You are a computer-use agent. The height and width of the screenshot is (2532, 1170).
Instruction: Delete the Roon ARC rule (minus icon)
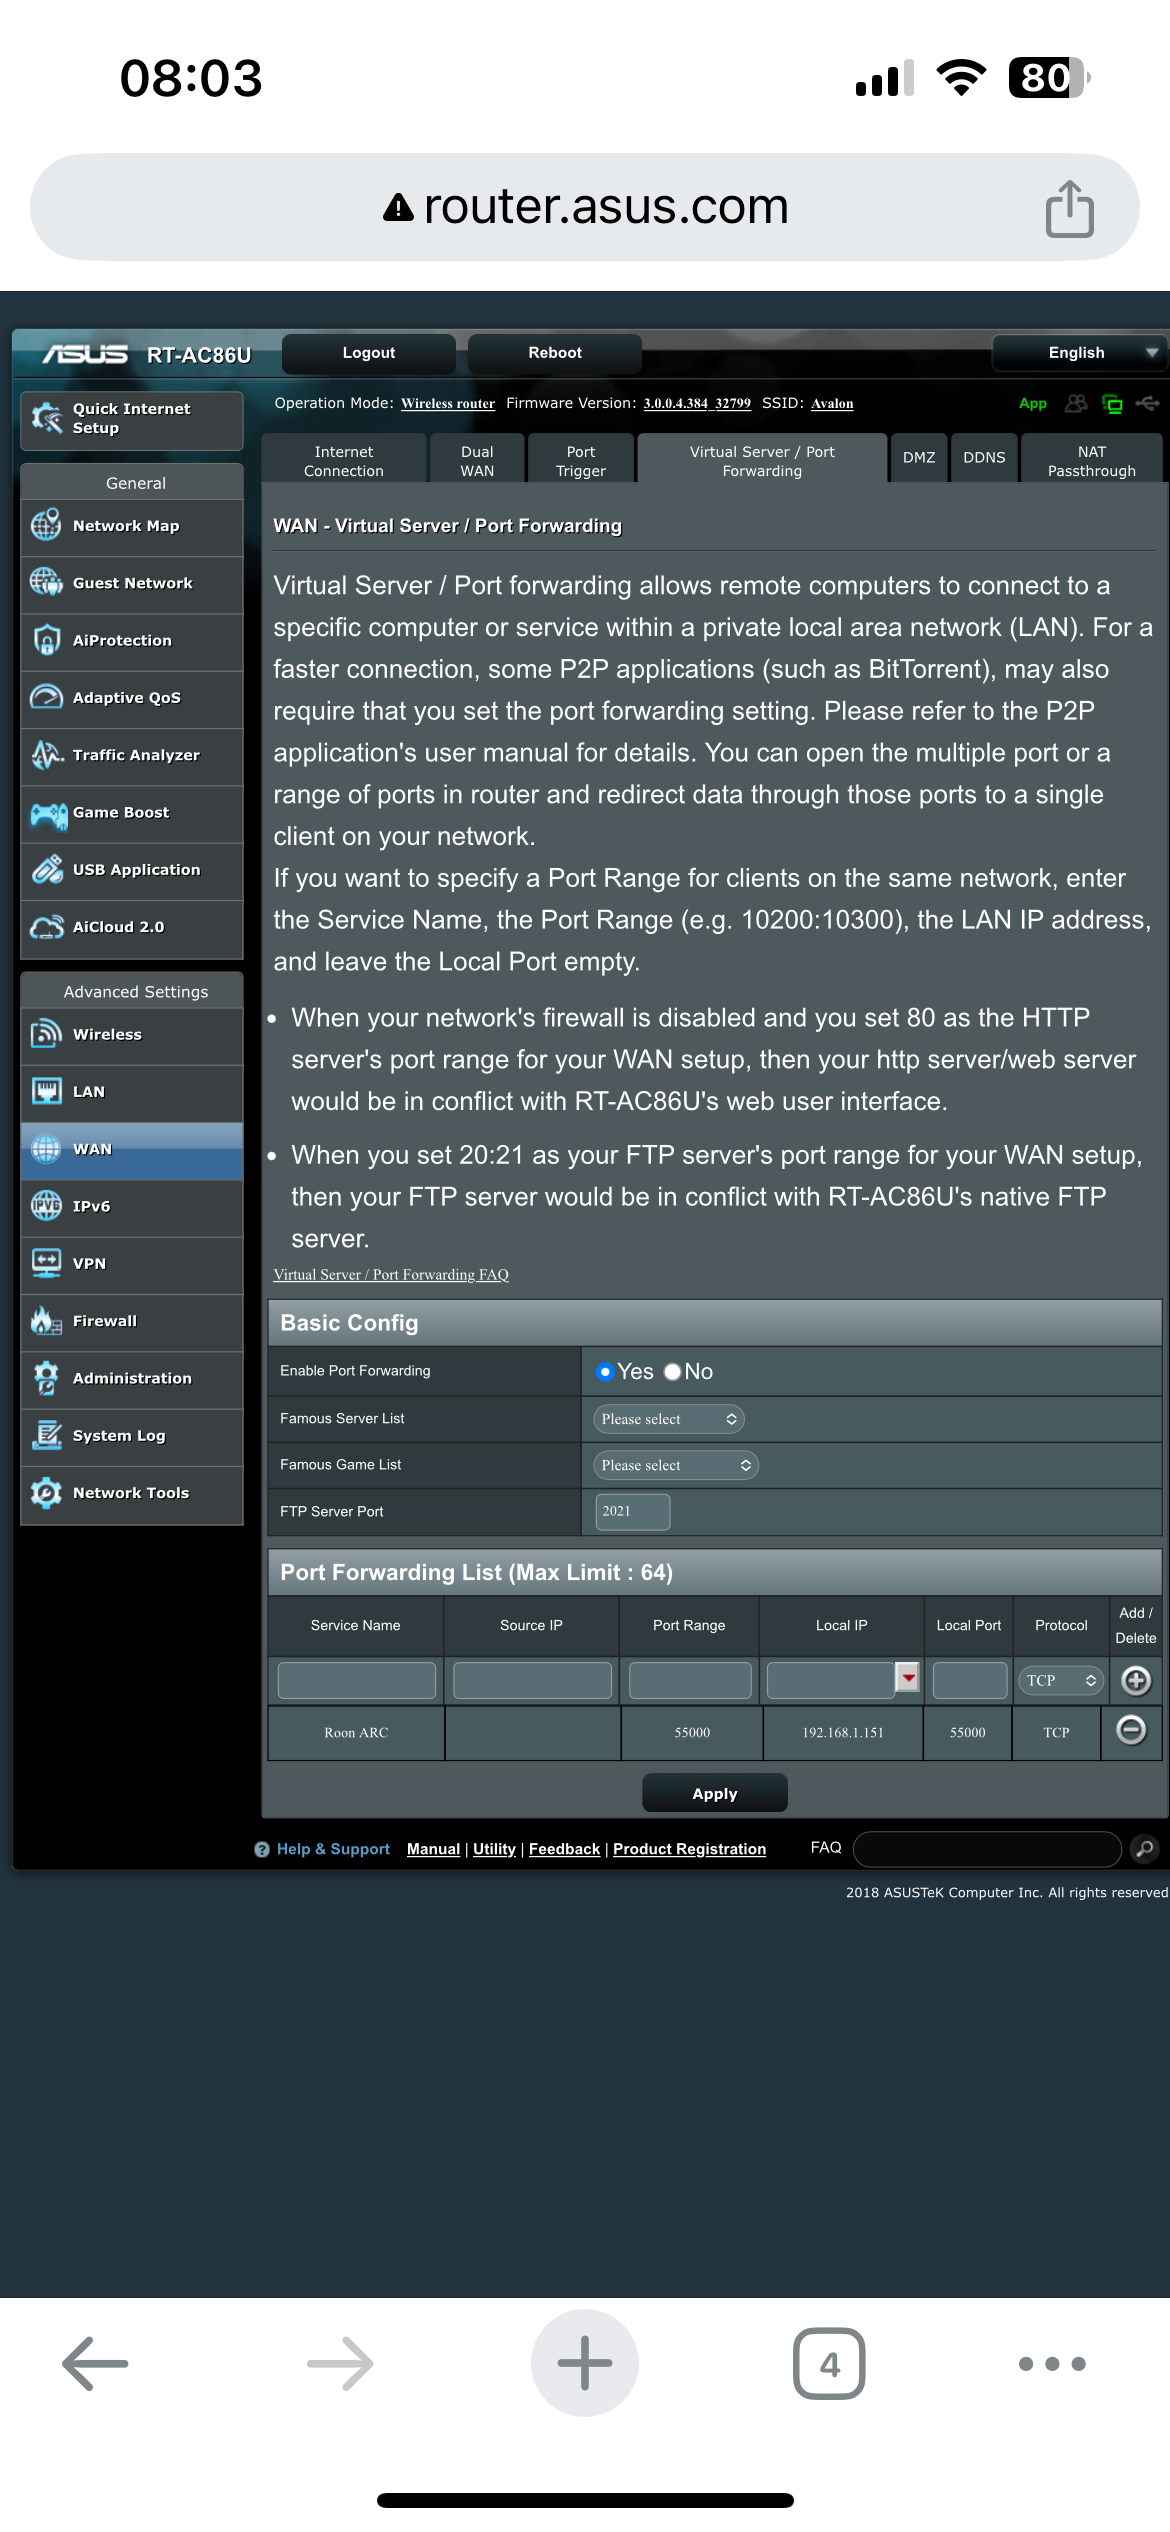click(x=1131, y=1730)
